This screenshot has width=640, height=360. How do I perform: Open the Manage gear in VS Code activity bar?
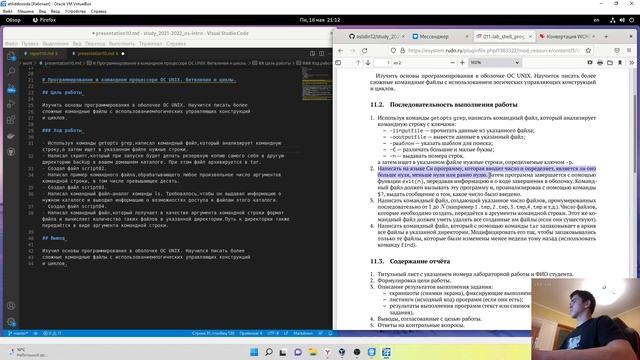point(11,322)
